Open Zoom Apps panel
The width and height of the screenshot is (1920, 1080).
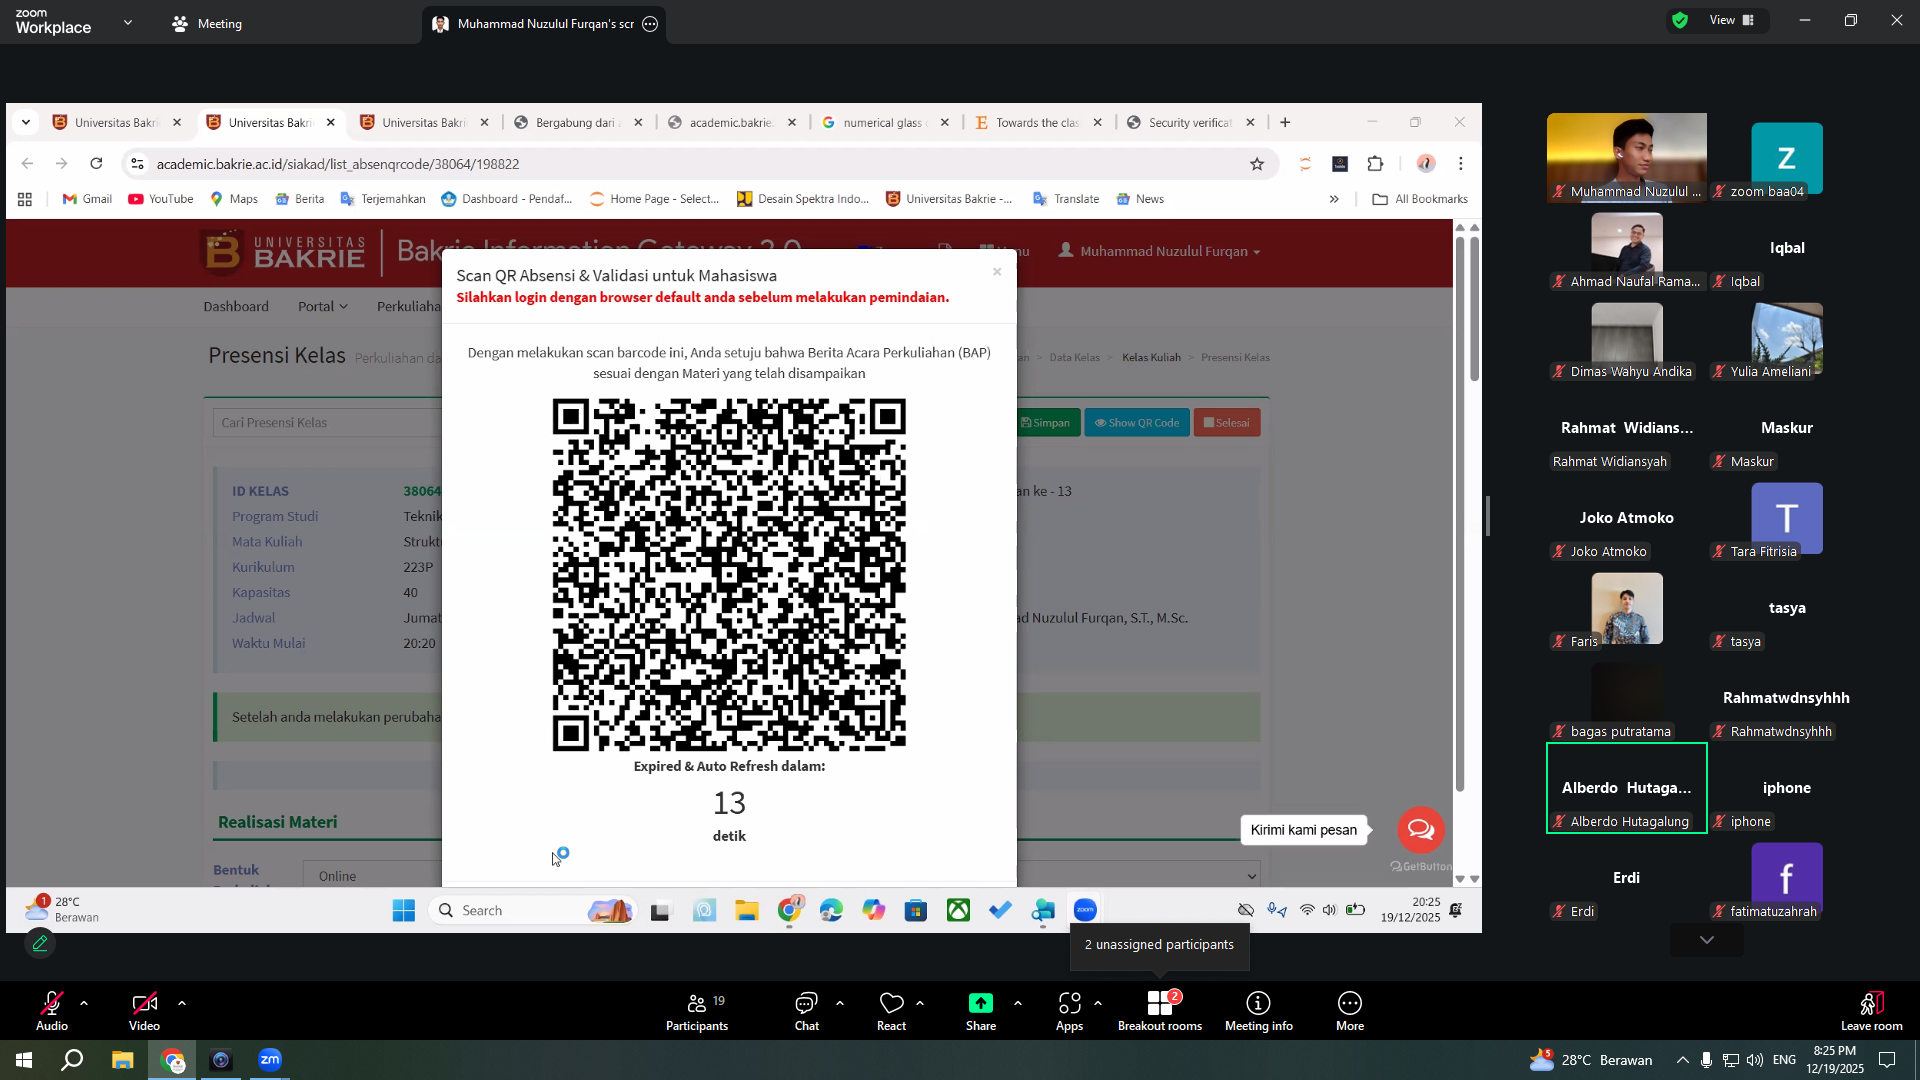[1069, 1010]
